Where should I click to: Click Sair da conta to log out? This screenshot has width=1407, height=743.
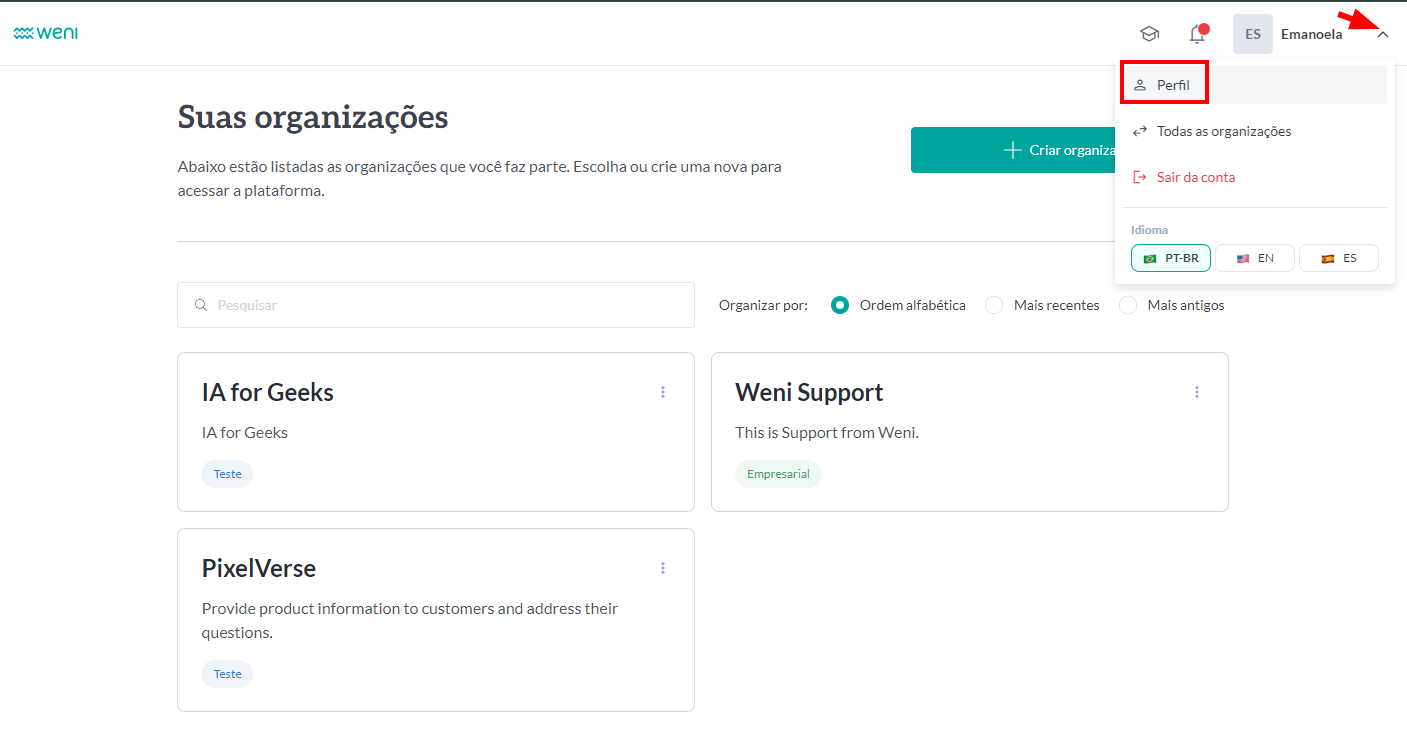coord(1195,177)
